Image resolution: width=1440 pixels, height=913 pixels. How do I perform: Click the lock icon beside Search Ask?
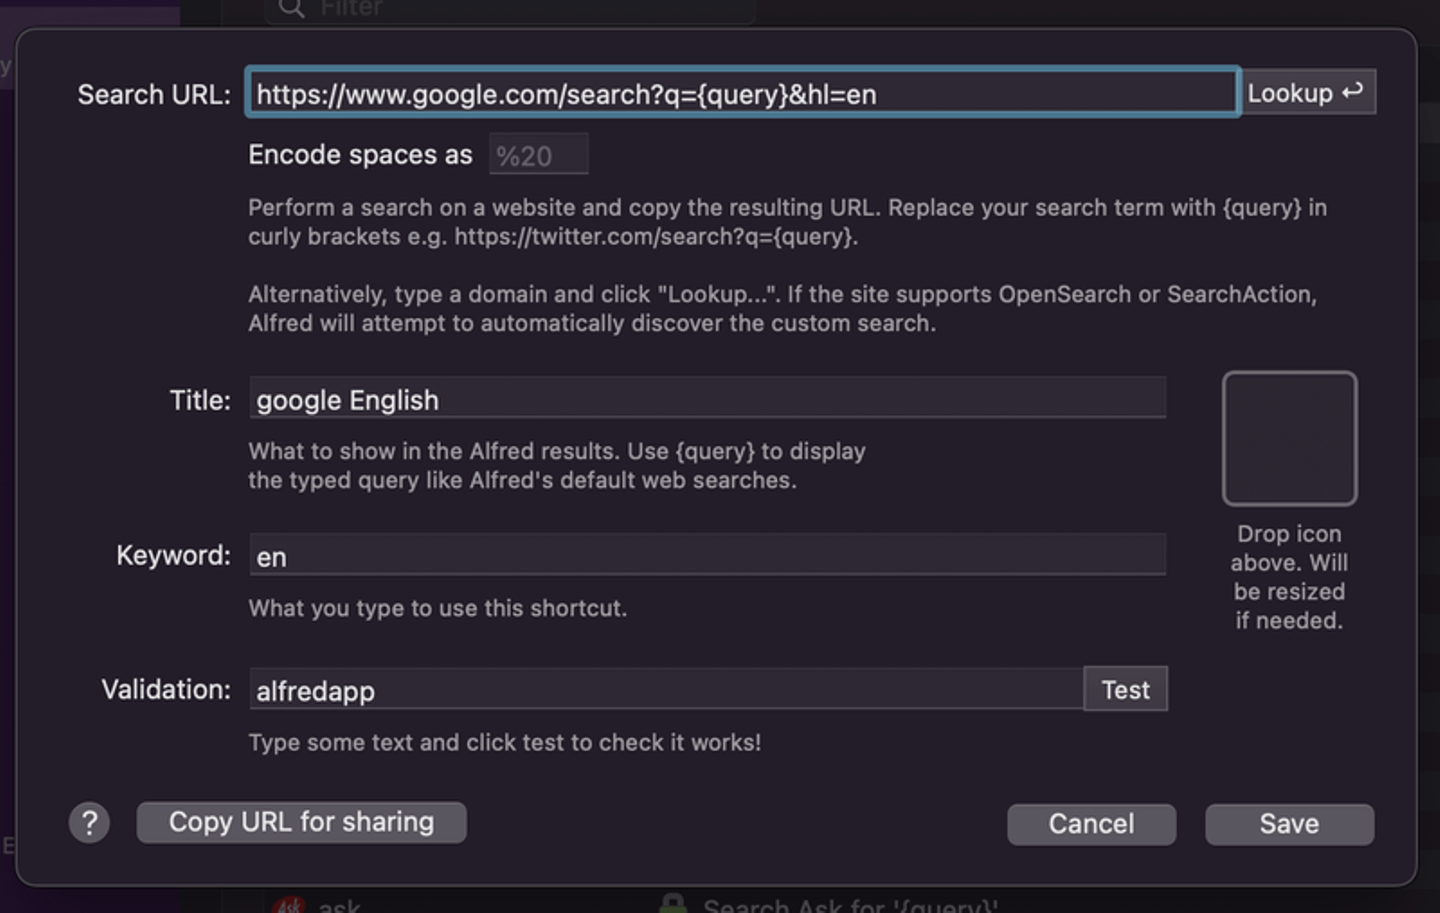(x=673, y=904)
